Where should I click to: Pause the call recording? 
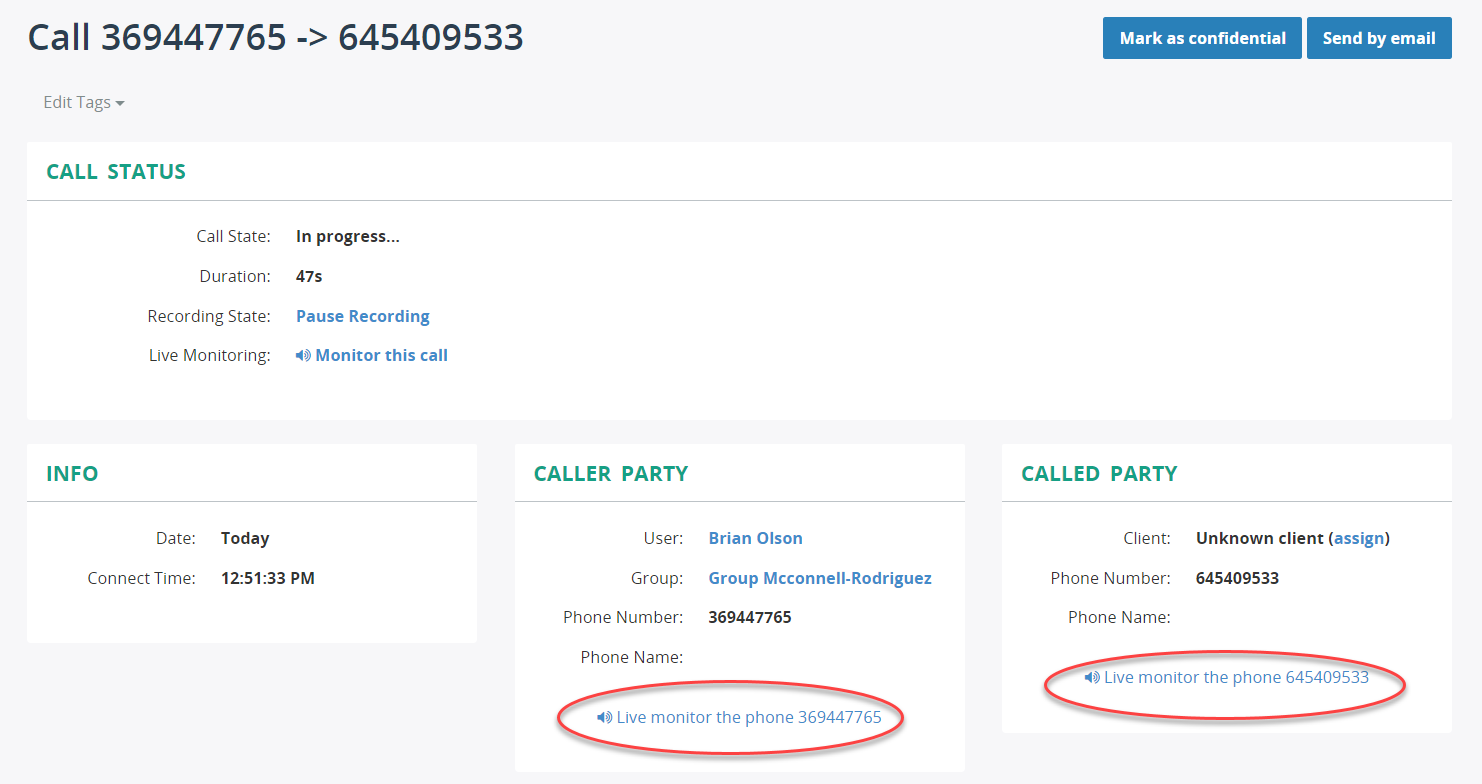pos(362,316)
